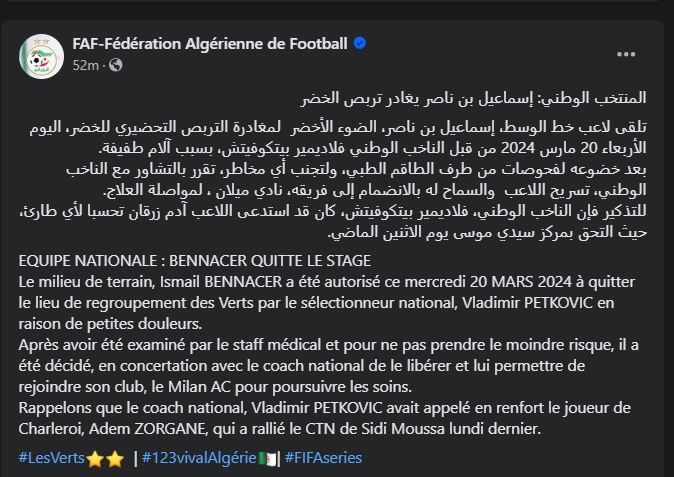The width and height of the screenshot is (674, 477).
Task: Click the Algerian flag emoji
Action: [x=268, y=458]
